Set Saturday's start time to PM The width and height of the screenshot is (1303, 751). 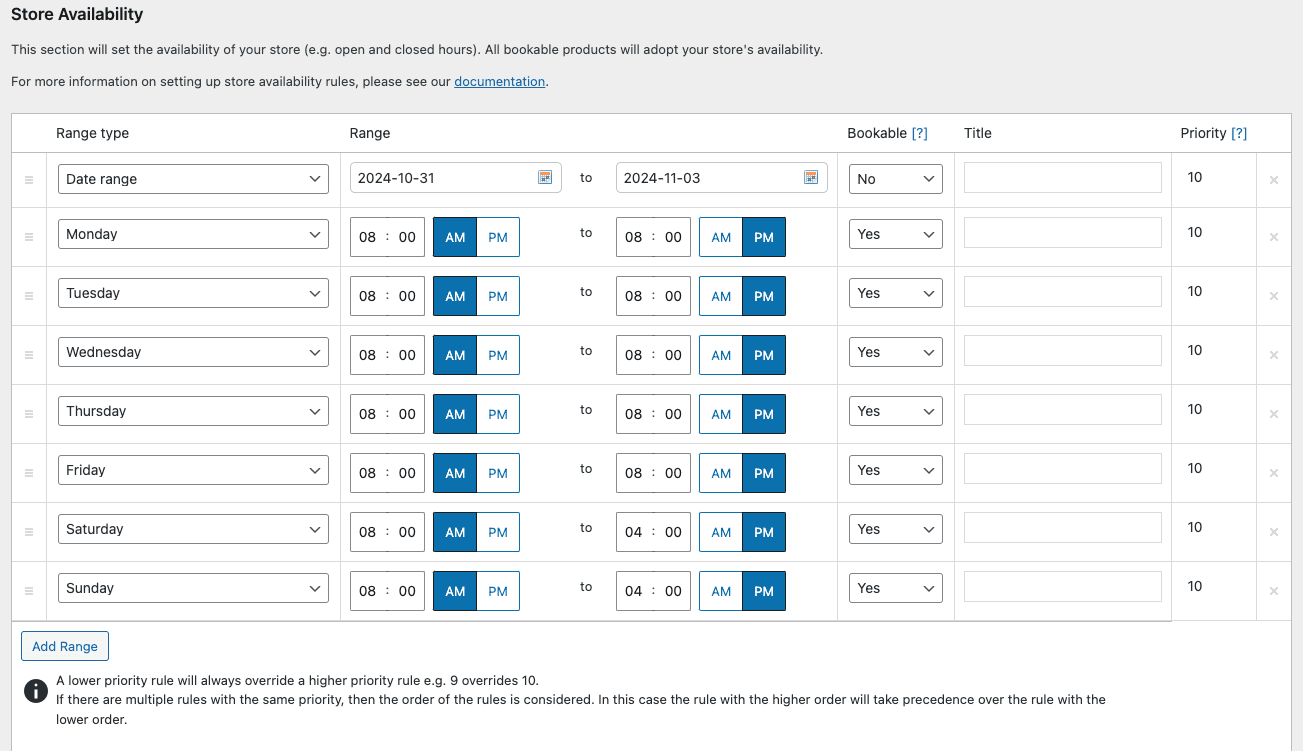click(498, 531)
